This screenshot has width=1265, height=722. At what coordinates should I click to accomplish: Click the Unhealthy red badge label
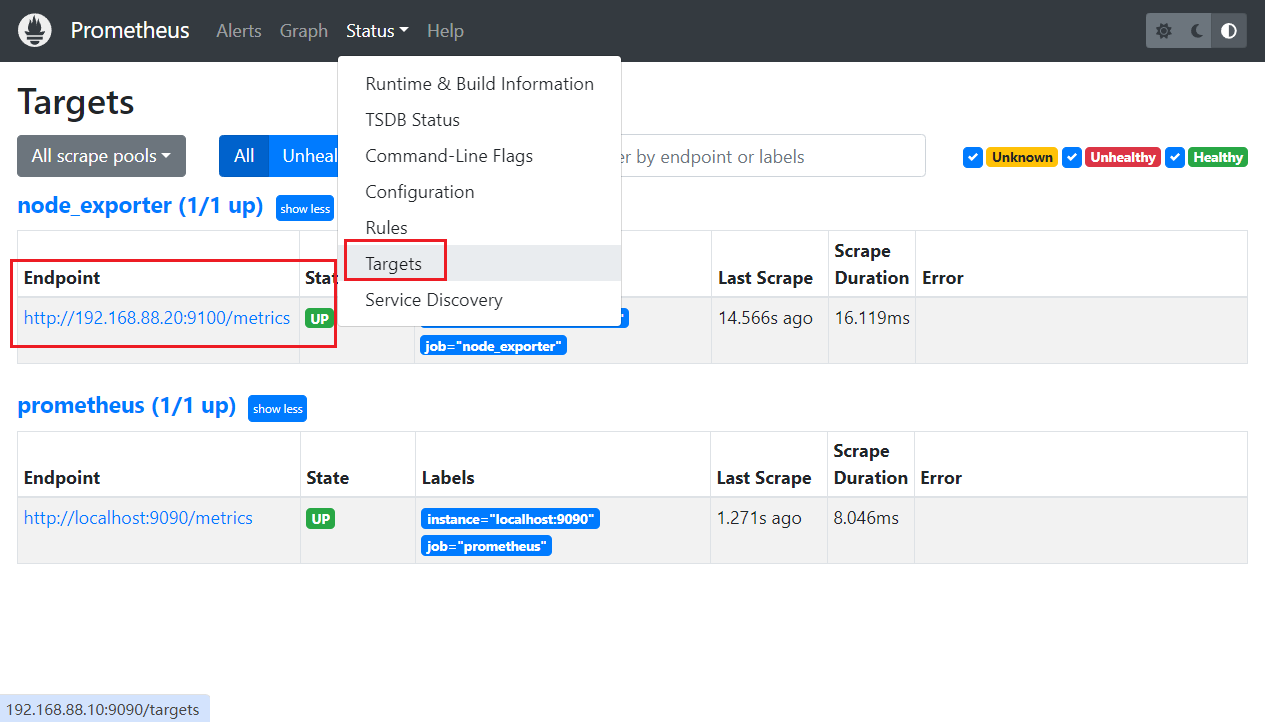[x=1123, y=157]
